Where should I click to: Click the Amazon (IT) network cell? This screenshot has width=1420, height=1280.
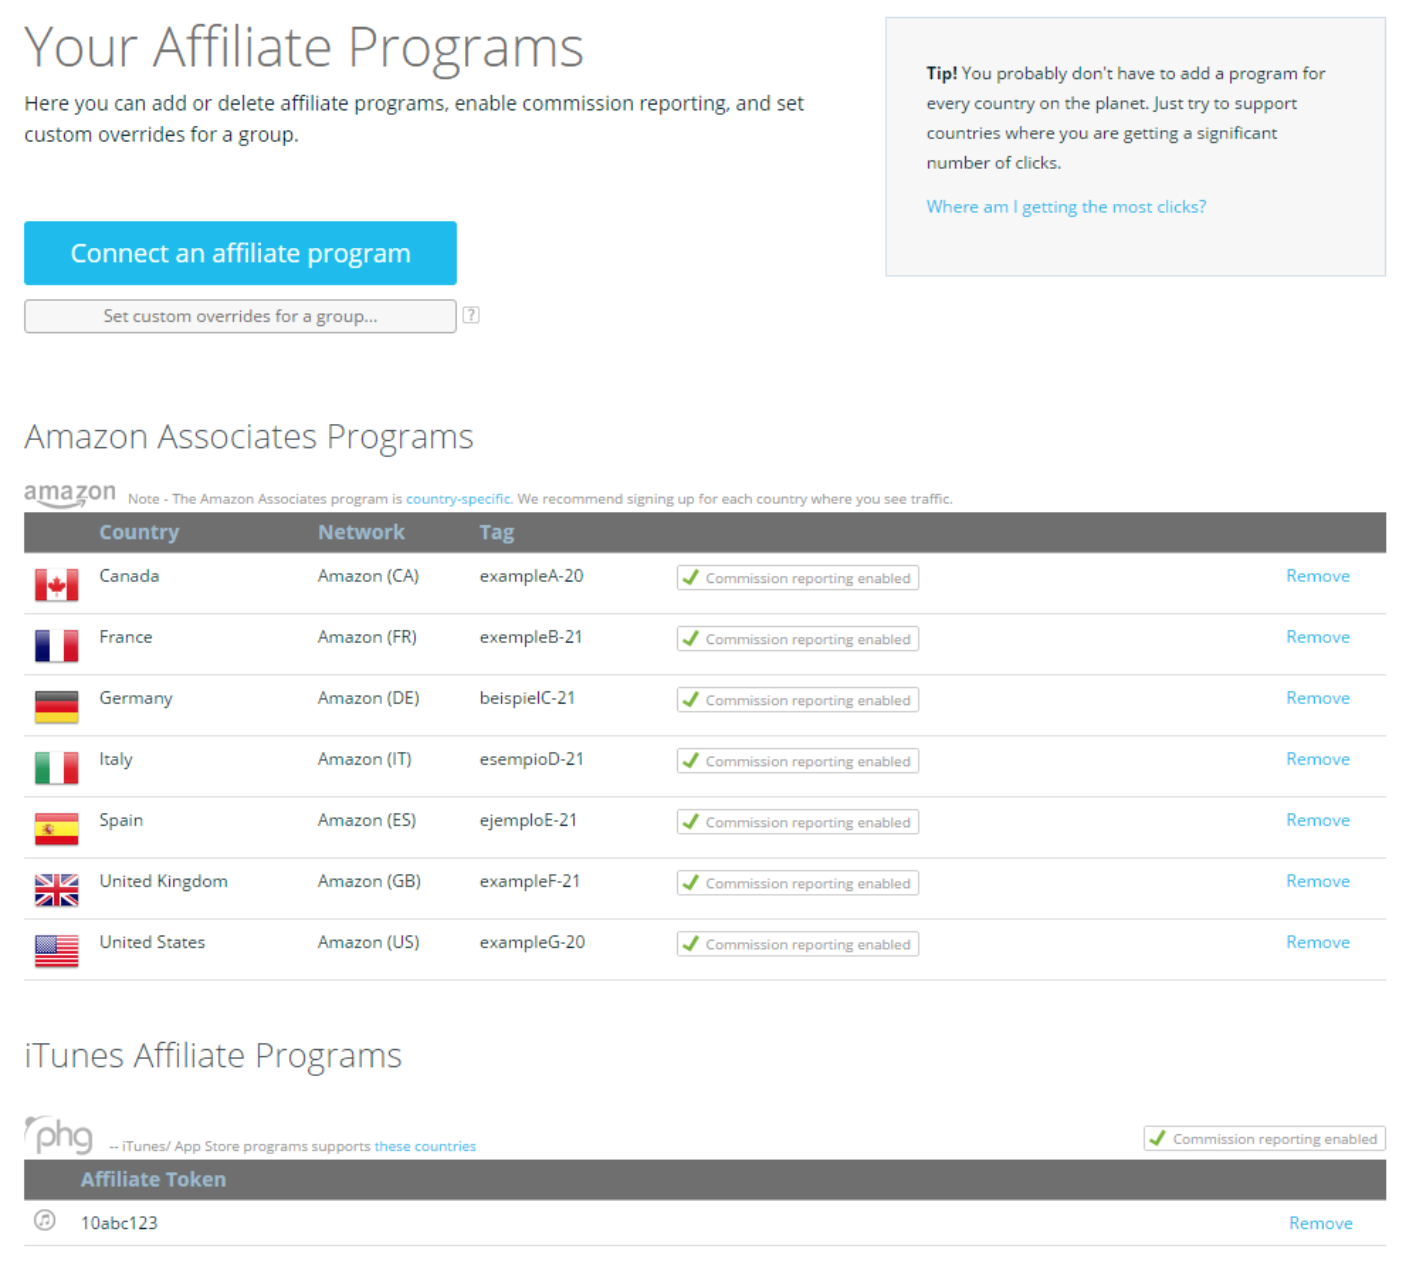click(364, 759)
